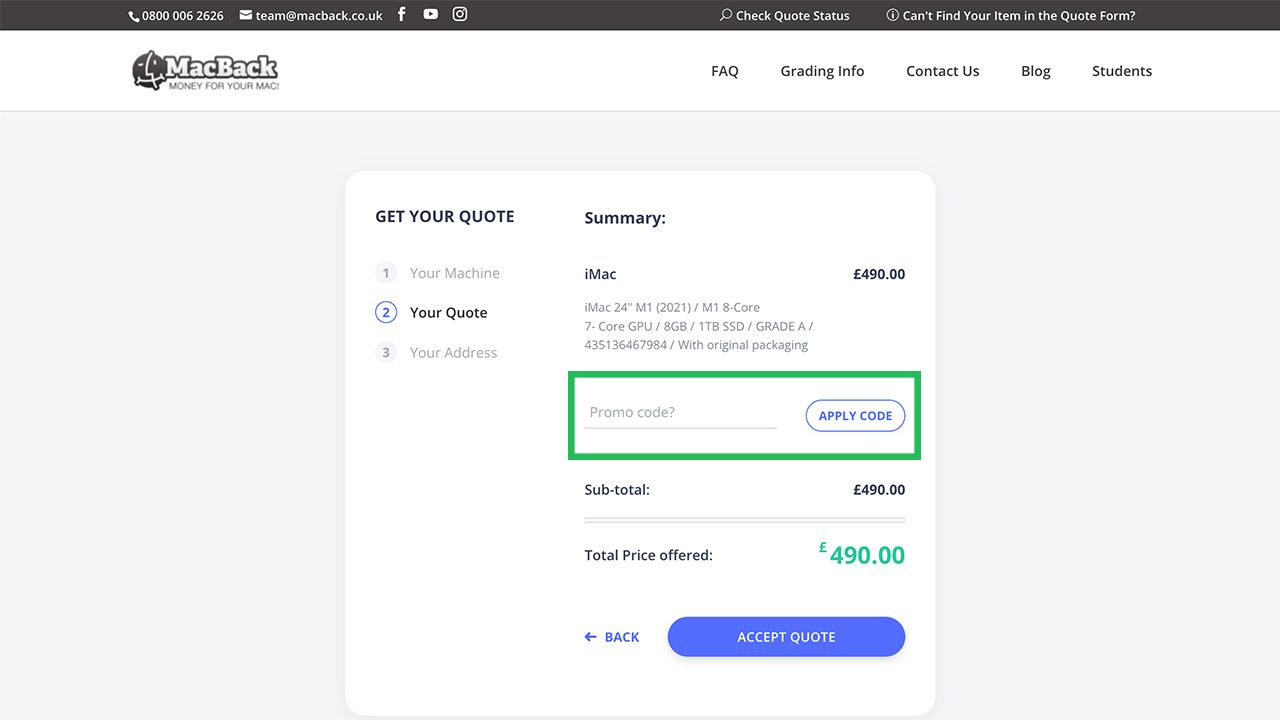The height and width of the screenshot is (720, 1280).
Task: Open the YouTube icon link
Action: coord(430,14)
